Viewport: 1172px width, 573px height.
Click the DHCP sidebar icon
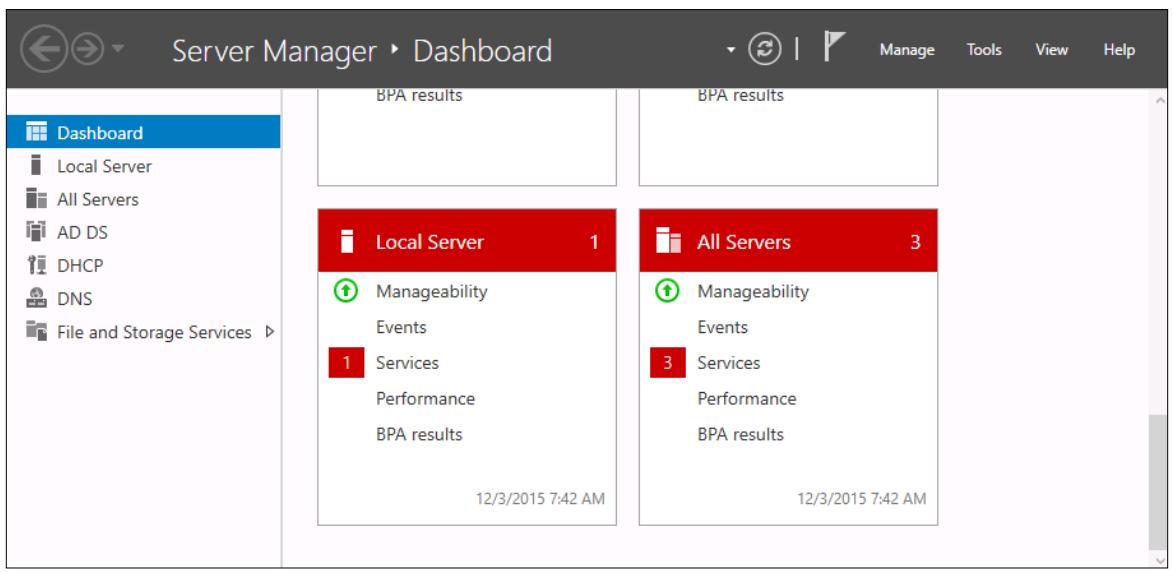tap(36, 265)
